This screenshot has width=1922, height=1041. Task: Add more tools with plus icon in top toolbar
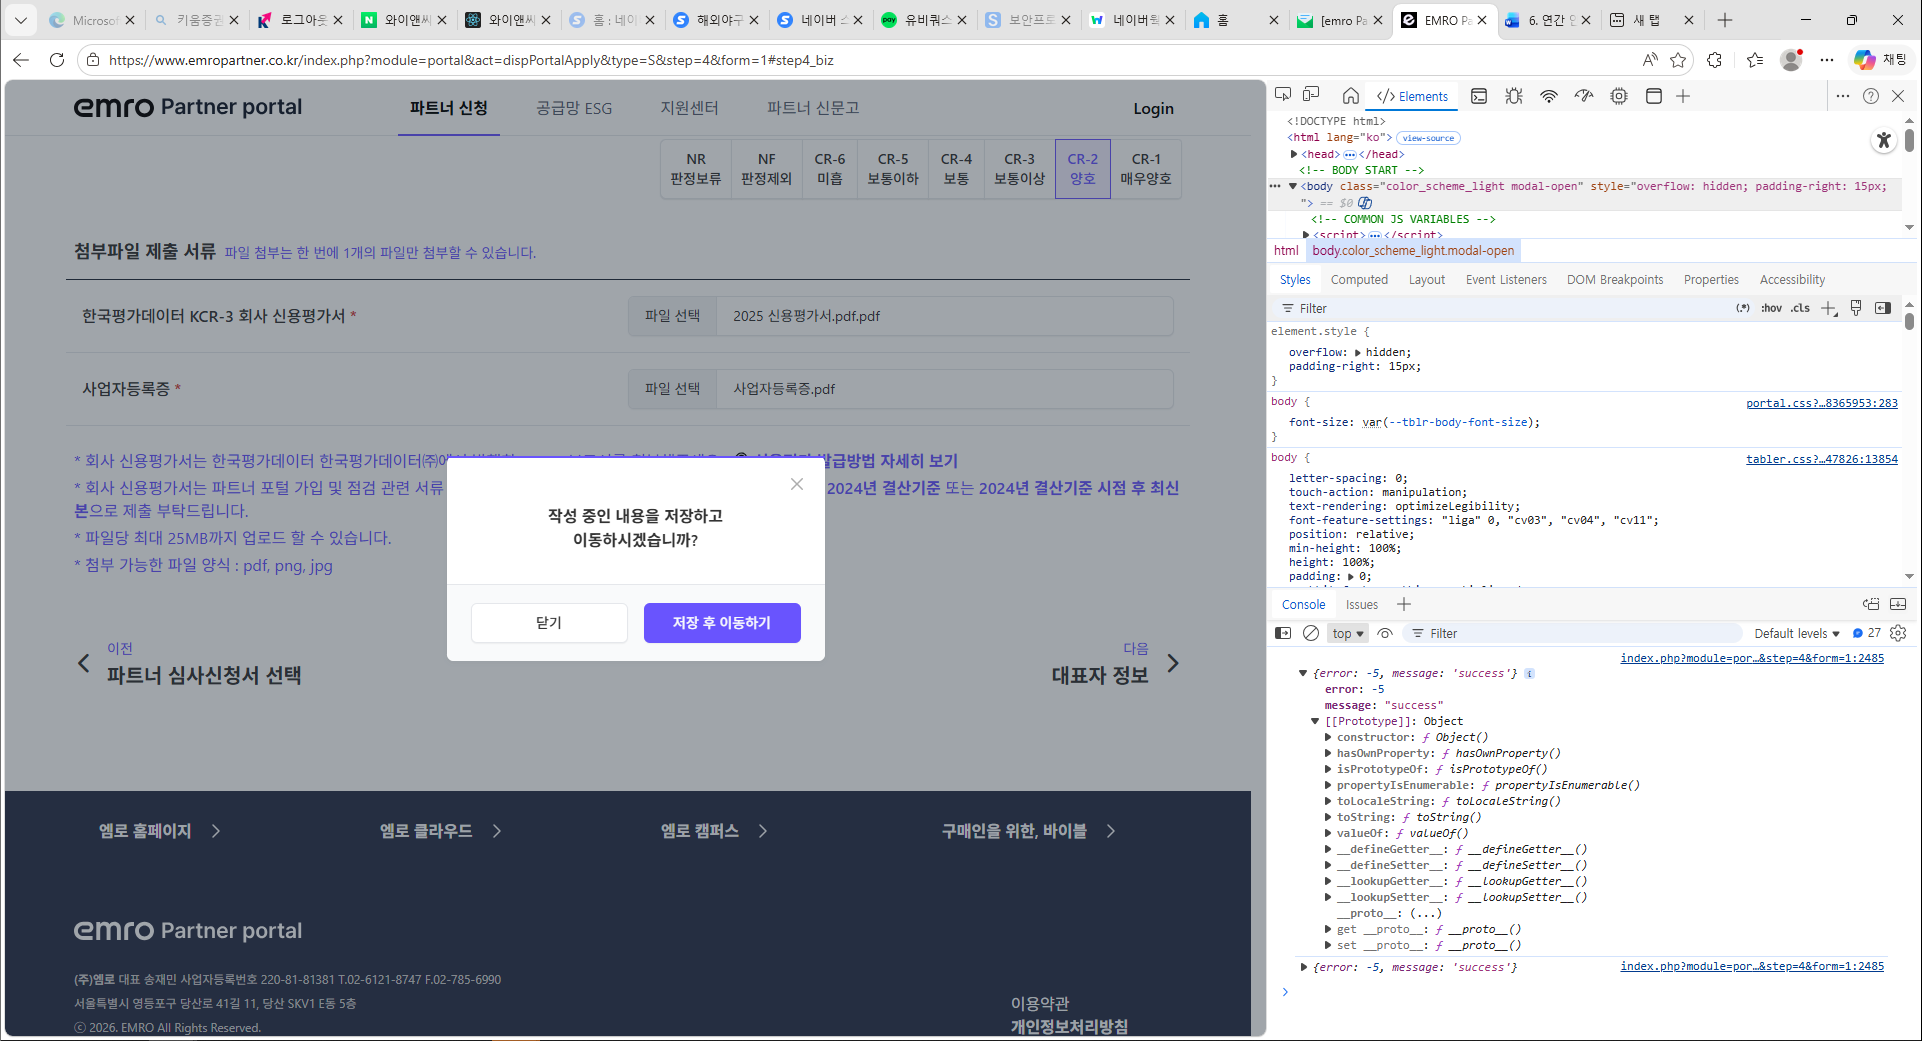(x=1683, y=96)
